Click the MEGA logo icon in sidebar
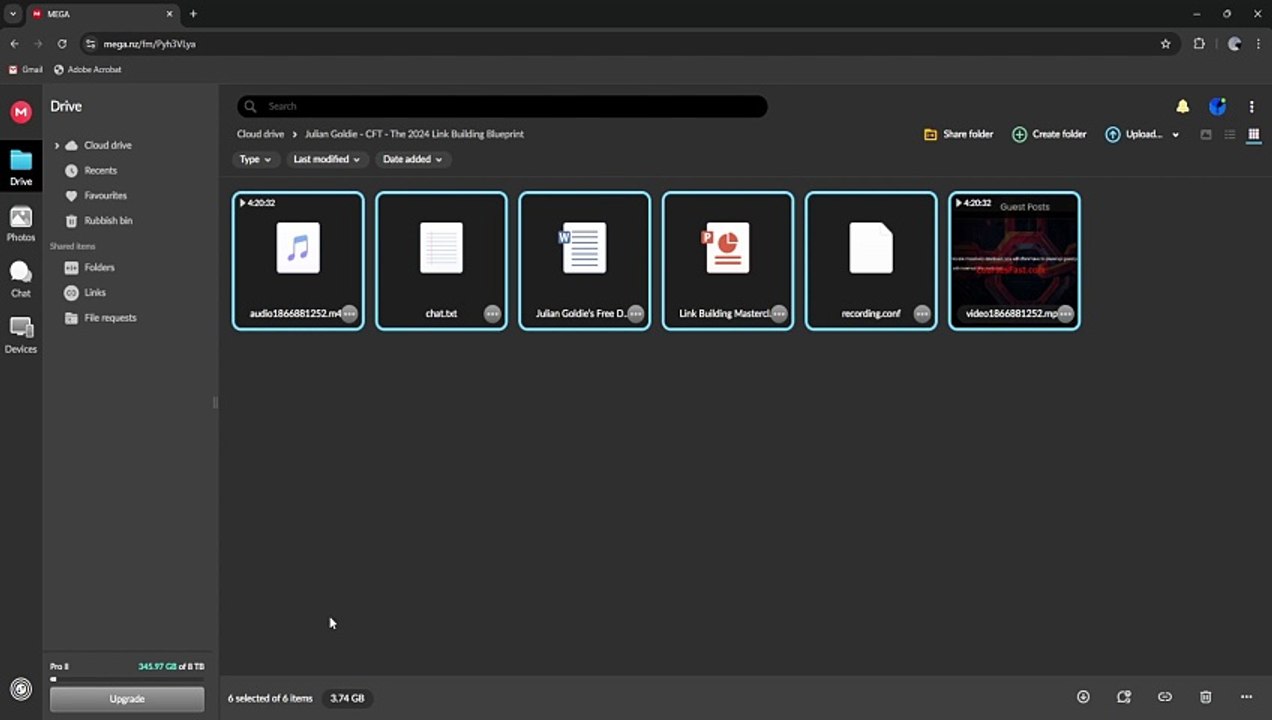The width and height of the screenshot is (1272, 720). click(x=21, y=112)
